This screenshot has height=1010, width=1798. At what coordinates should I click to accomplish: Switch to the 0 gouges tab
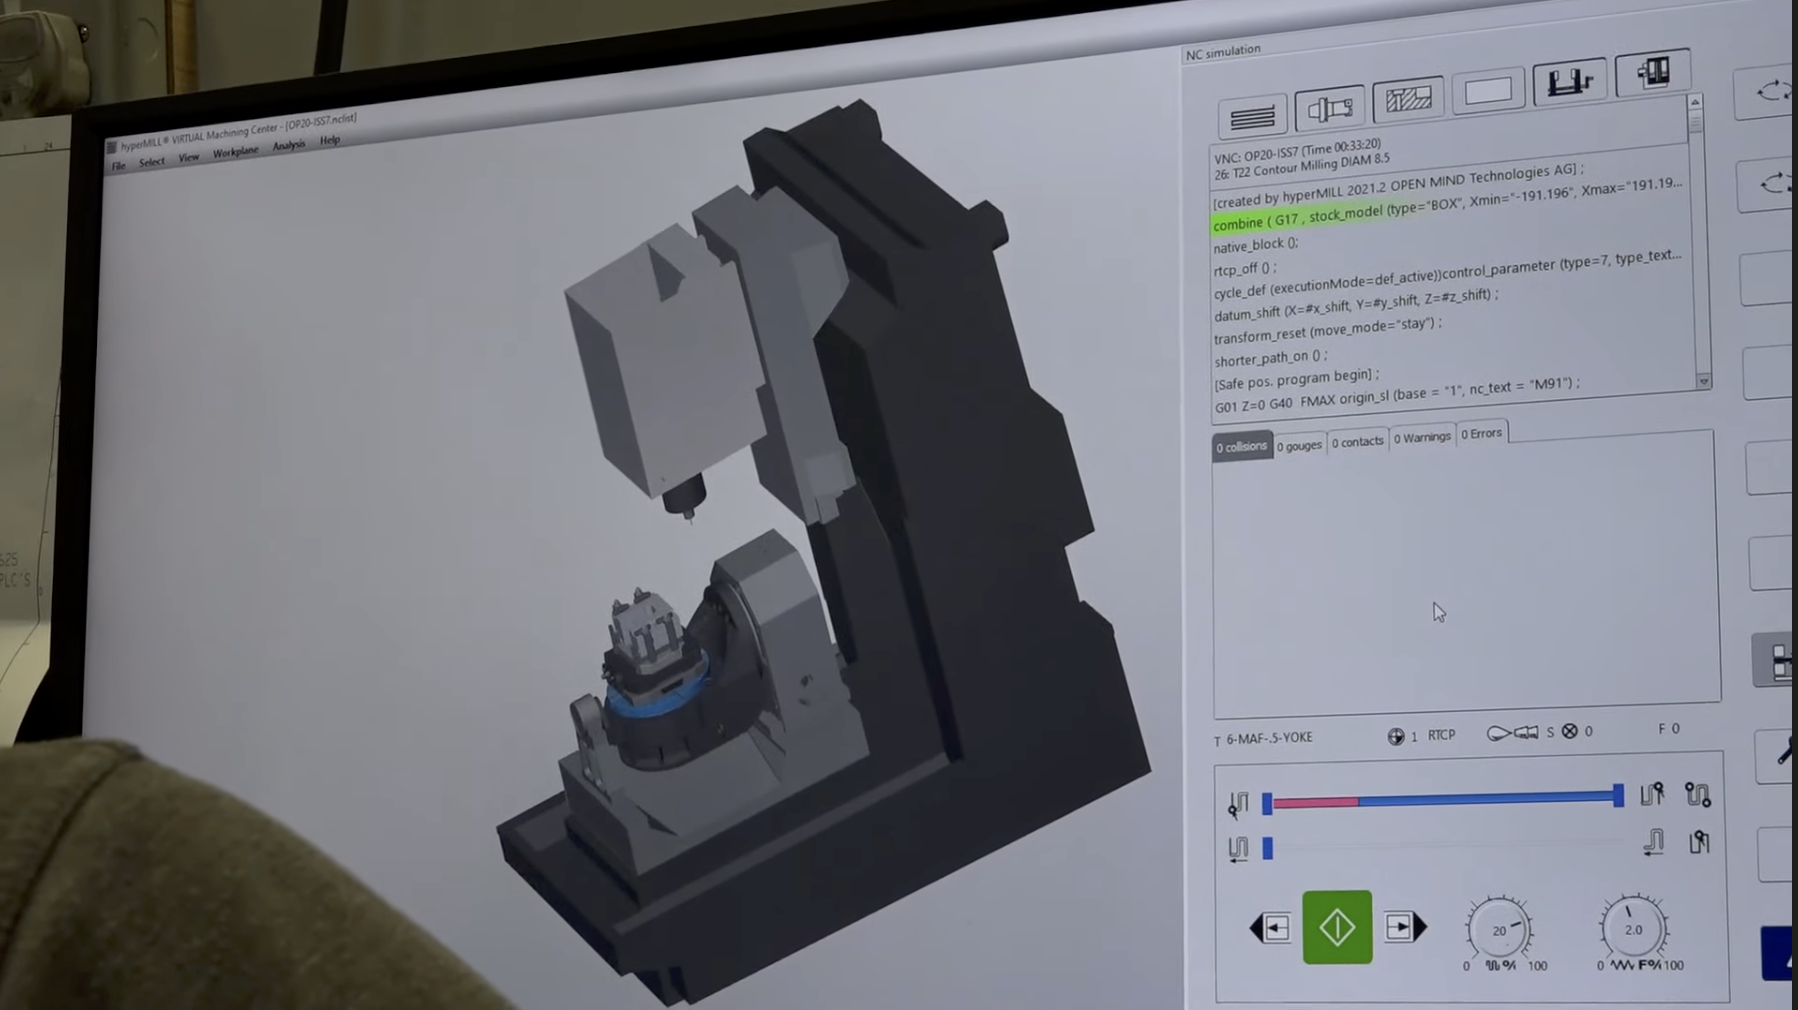point(1299,446)
